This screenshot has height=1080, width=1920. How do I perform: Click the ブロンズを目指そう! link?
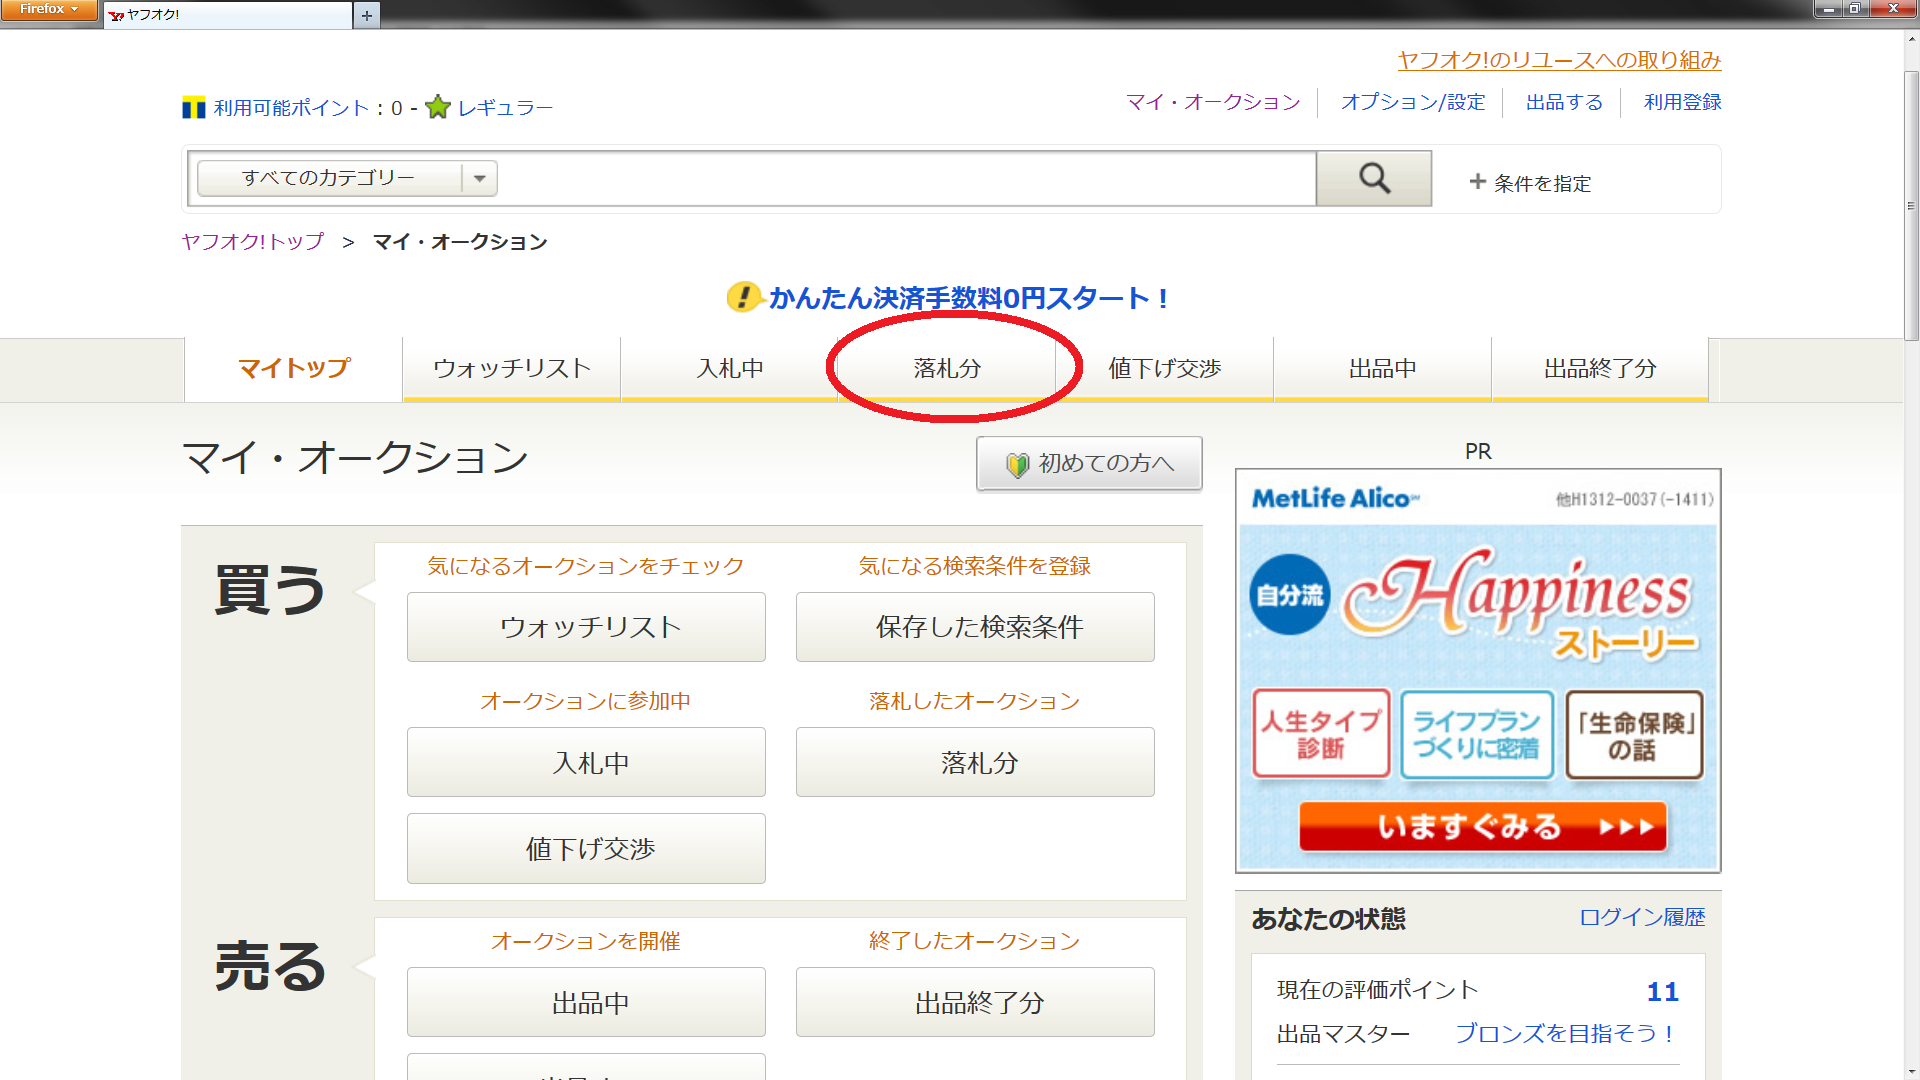tap(1565, 1033)
